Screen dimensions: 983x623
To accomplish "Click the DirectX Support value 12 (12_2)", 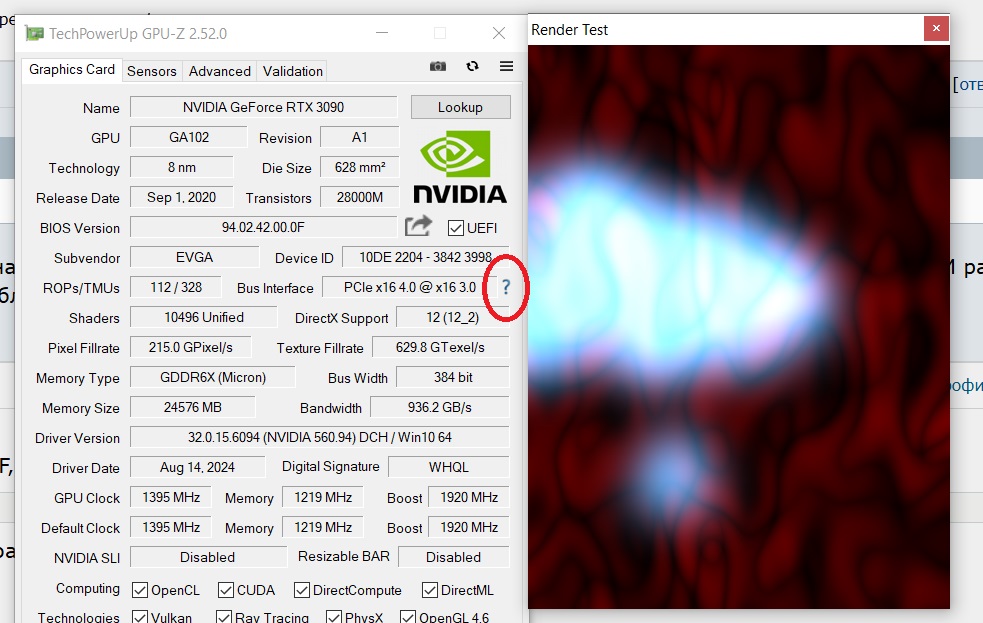I will 453,318.
